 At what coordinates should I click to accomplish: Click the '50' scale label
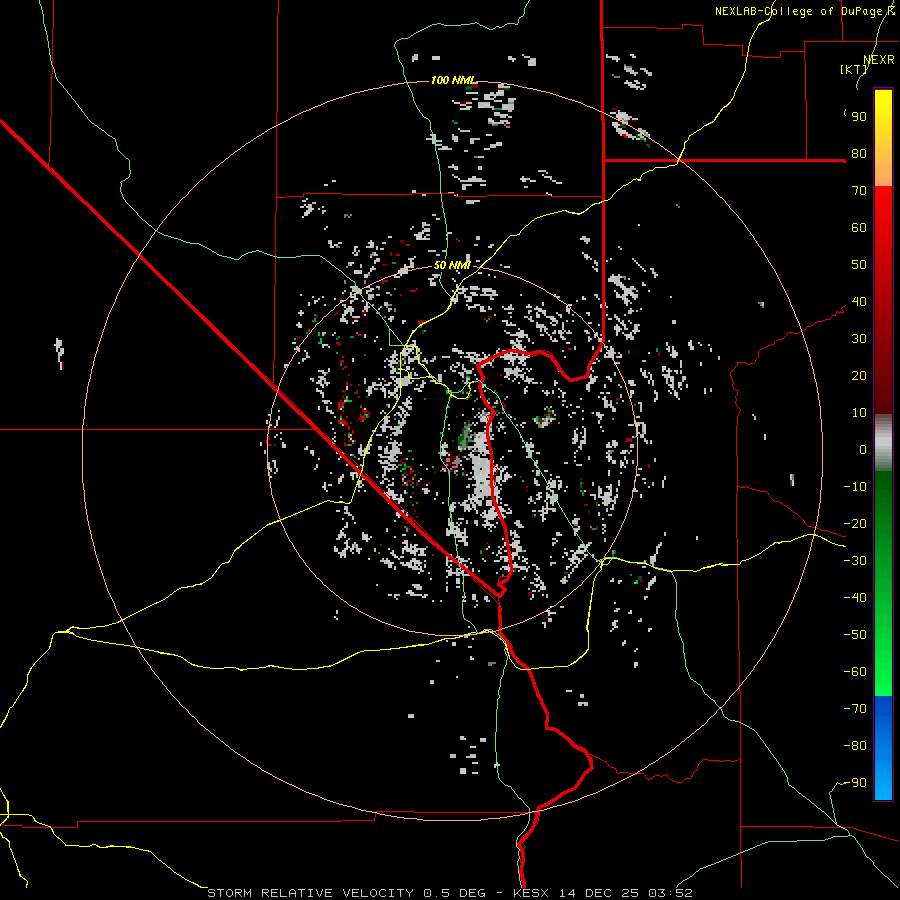pos(859,265)
